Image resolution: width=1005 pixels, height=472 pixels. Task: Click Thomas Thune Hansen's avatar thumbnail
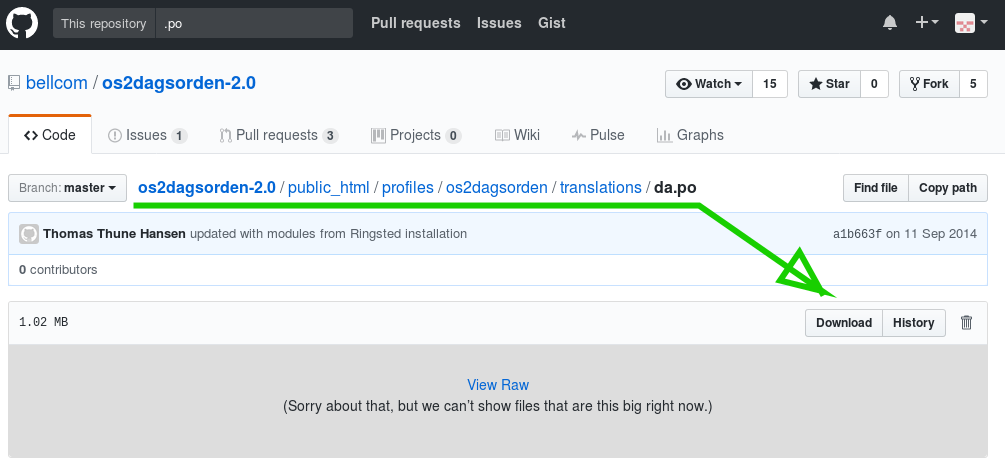click(x=29, y=234)
